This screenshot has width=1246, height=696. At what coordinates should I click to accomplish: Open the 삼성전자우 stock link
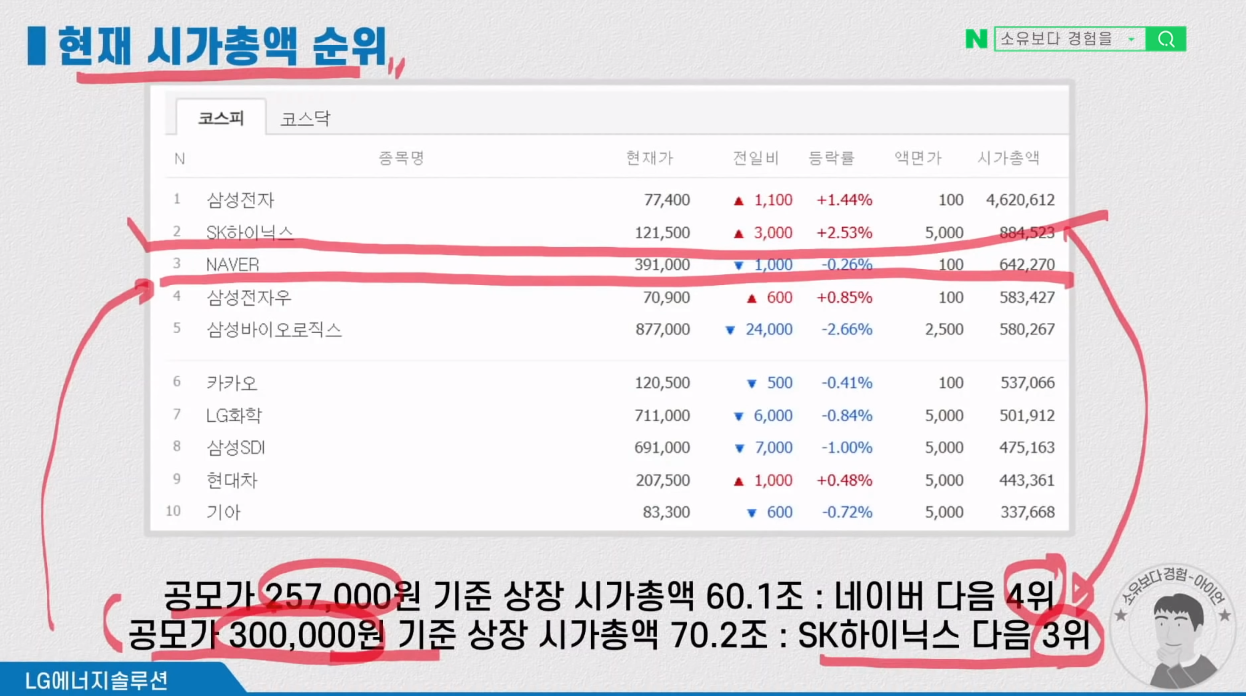click(x=249, y=297)
